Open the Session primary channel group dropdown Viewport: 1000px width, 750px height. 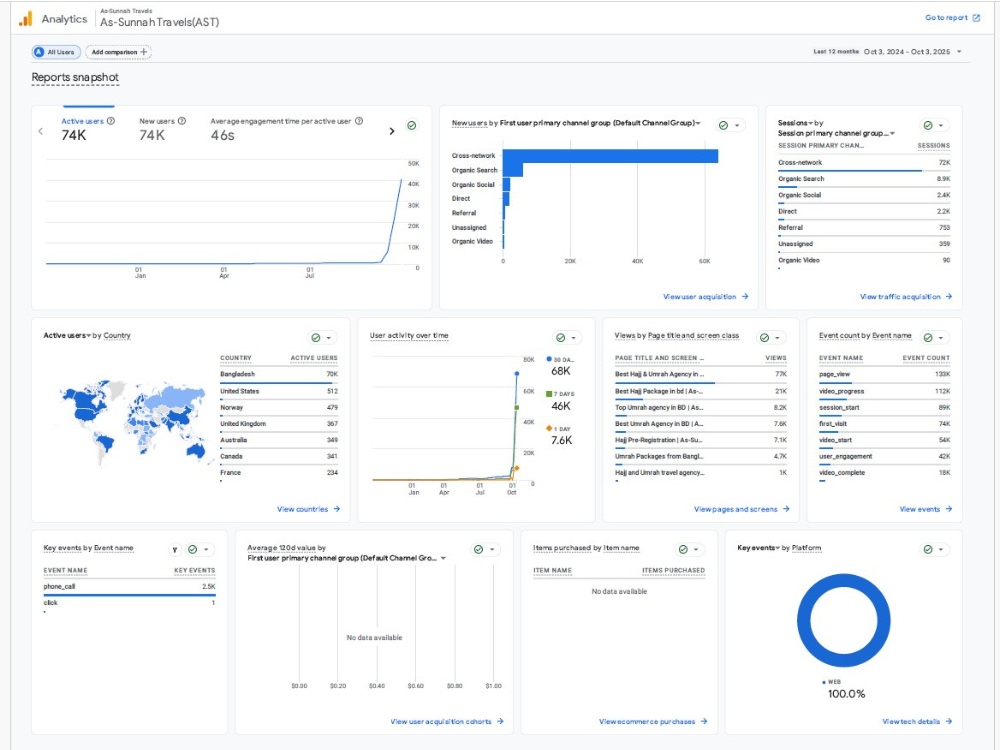(892, 133)
